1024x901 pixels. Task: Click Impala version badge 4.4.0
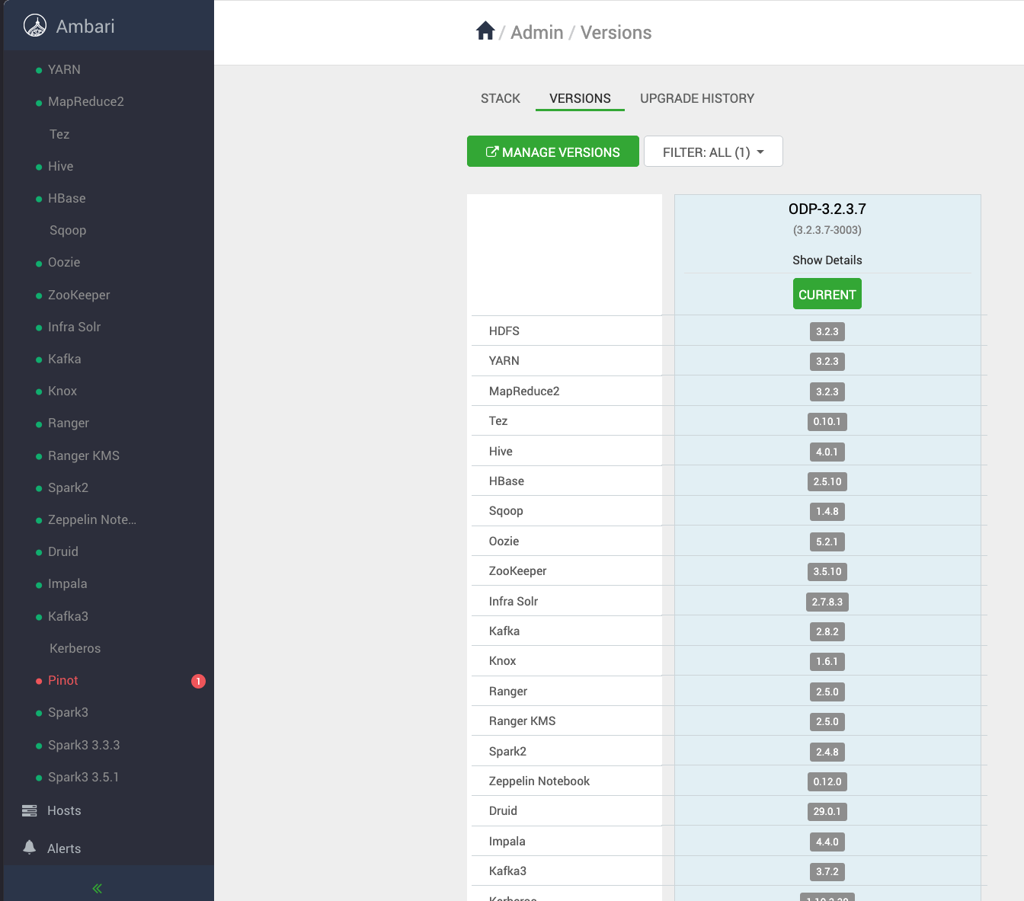pos(827,842)
